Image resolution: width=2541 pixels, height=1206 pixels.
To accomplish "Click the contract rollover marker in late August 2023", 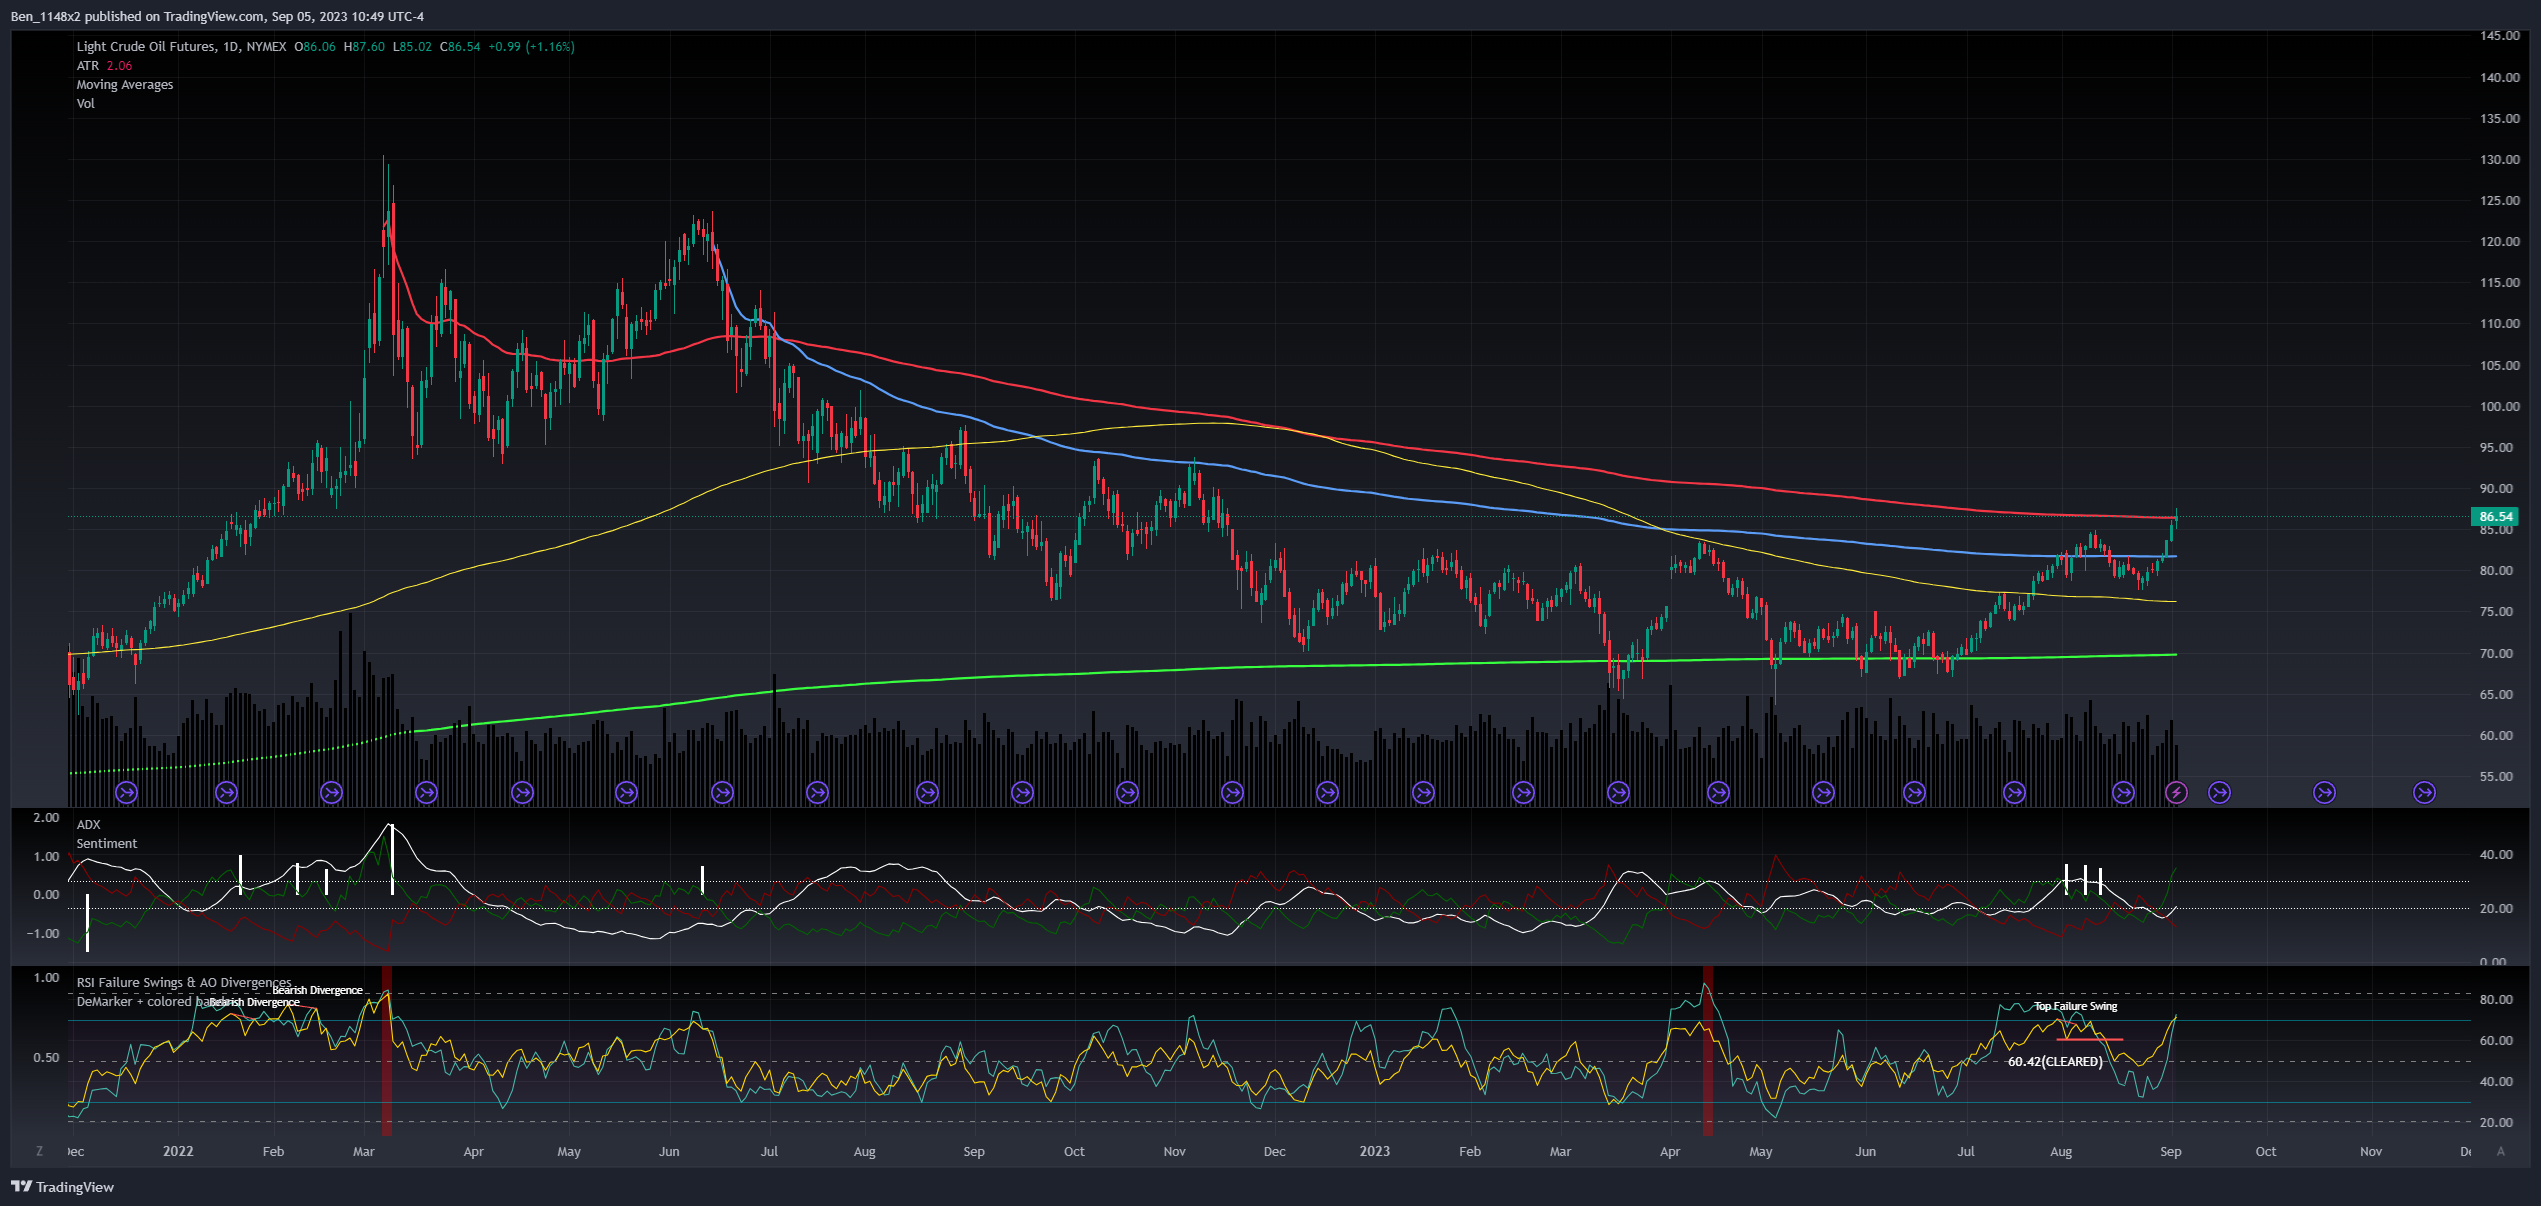I will coord(2123,793).
